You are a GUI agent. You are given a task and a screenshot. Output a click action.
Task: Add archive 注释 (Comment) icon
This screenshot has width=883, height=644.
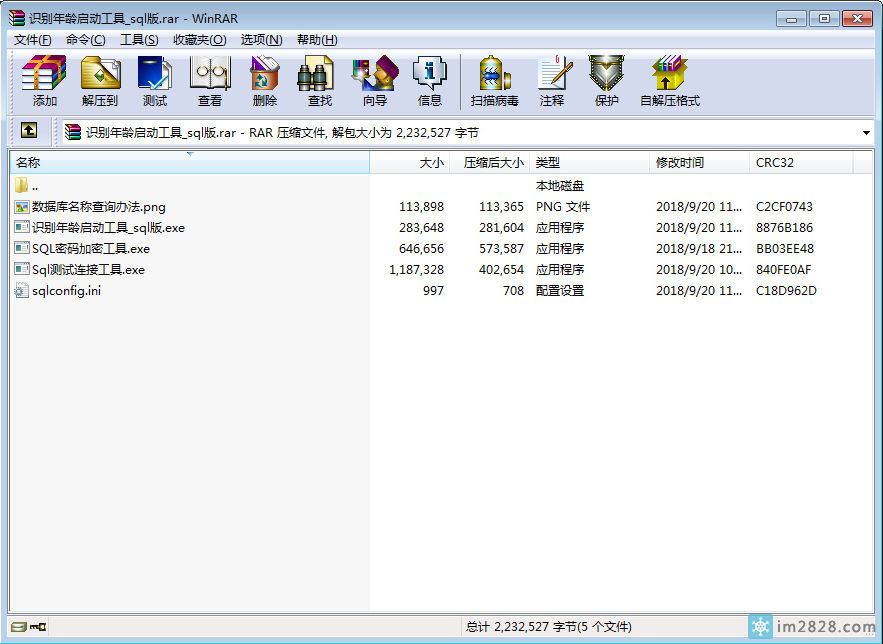point(552,81)
